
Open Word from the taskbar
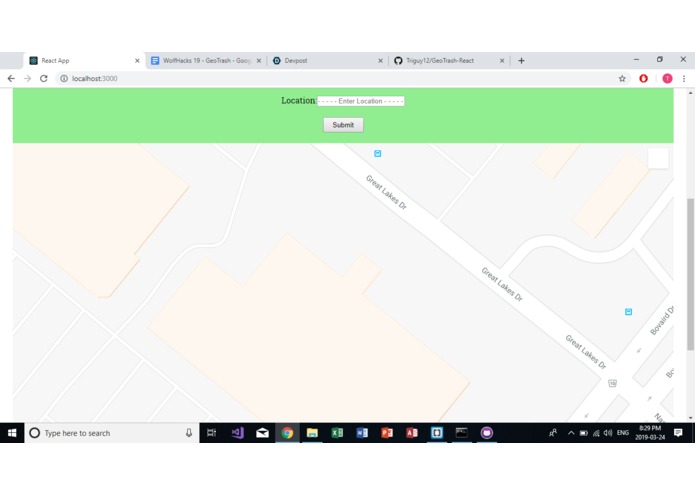(362, 433)
